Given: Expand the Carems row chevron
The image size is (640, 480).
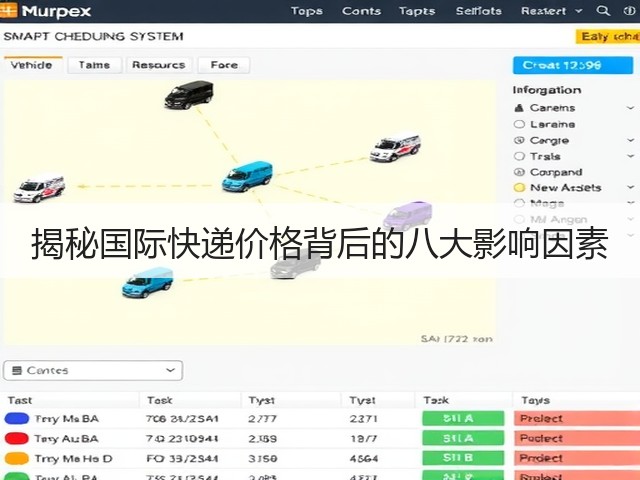Looking at the screenshot, I should [x=631, y=108].
